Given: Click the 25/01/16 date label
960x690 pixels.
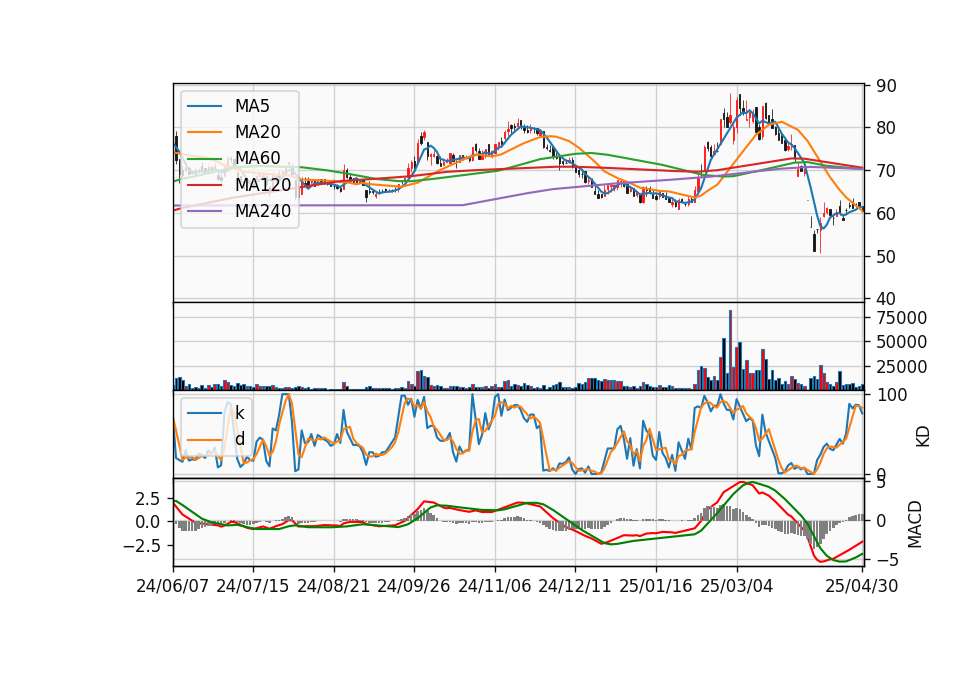Looking at the screenshot, I should [656, 586].
